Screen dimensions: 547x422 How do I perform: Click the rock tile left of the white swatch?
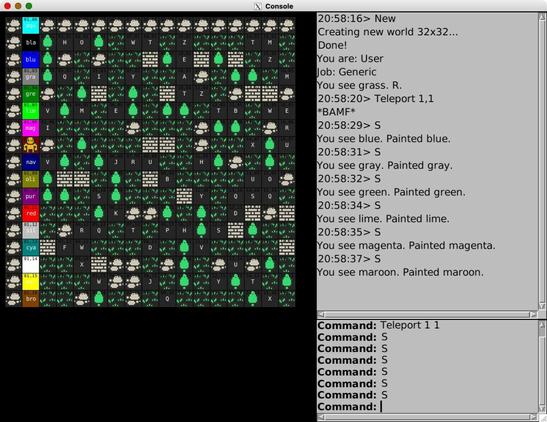14,264
